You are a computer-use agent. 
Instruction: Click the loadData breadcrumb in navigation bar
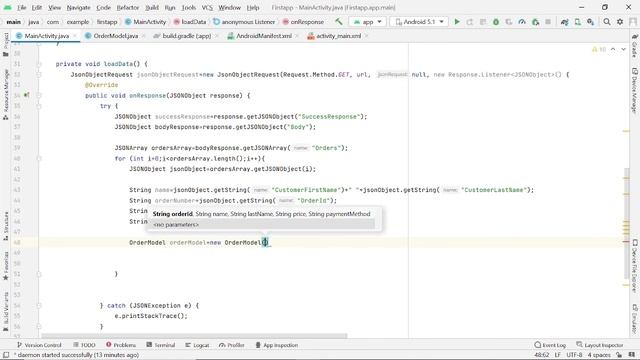[190, 22]
